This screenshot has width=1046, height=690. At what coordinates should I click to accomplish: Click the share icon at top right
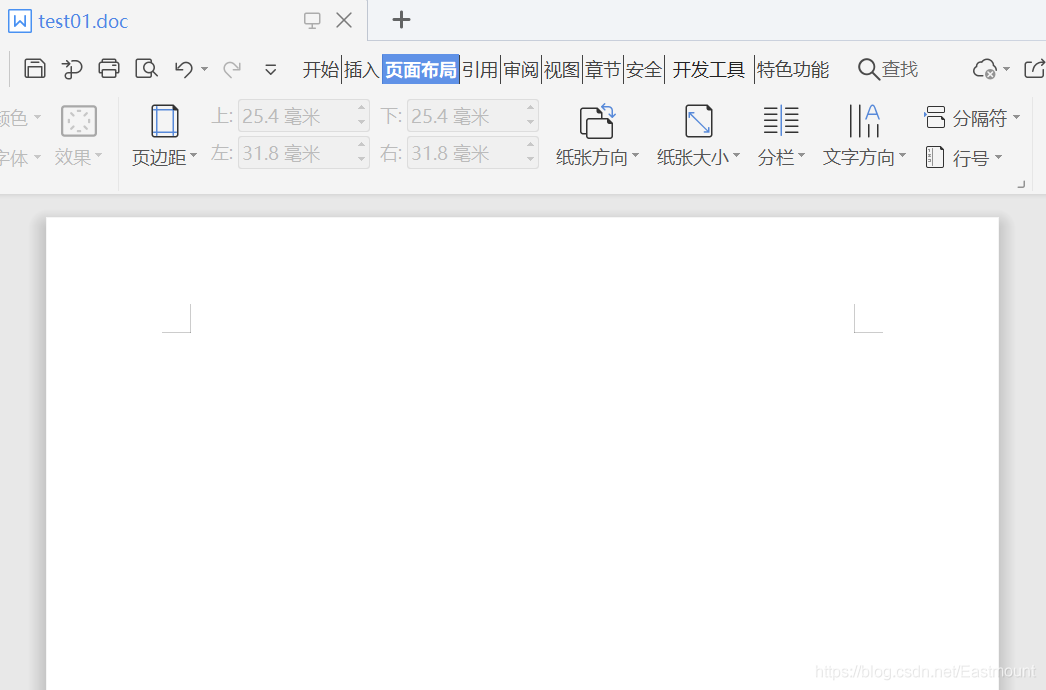pos(1034,69)
